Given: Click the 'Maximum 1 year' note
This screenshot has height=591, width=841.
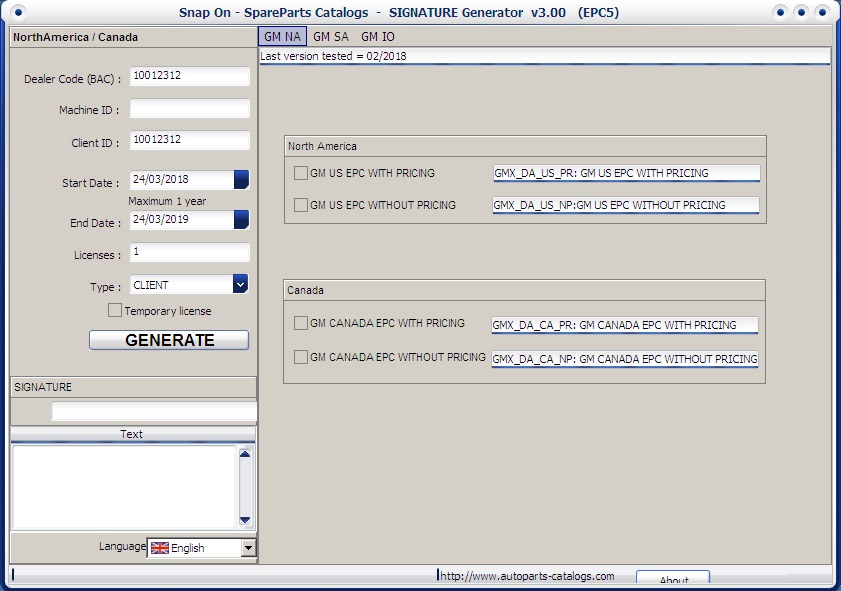Looking at the screenshot, I should point(167,201).
